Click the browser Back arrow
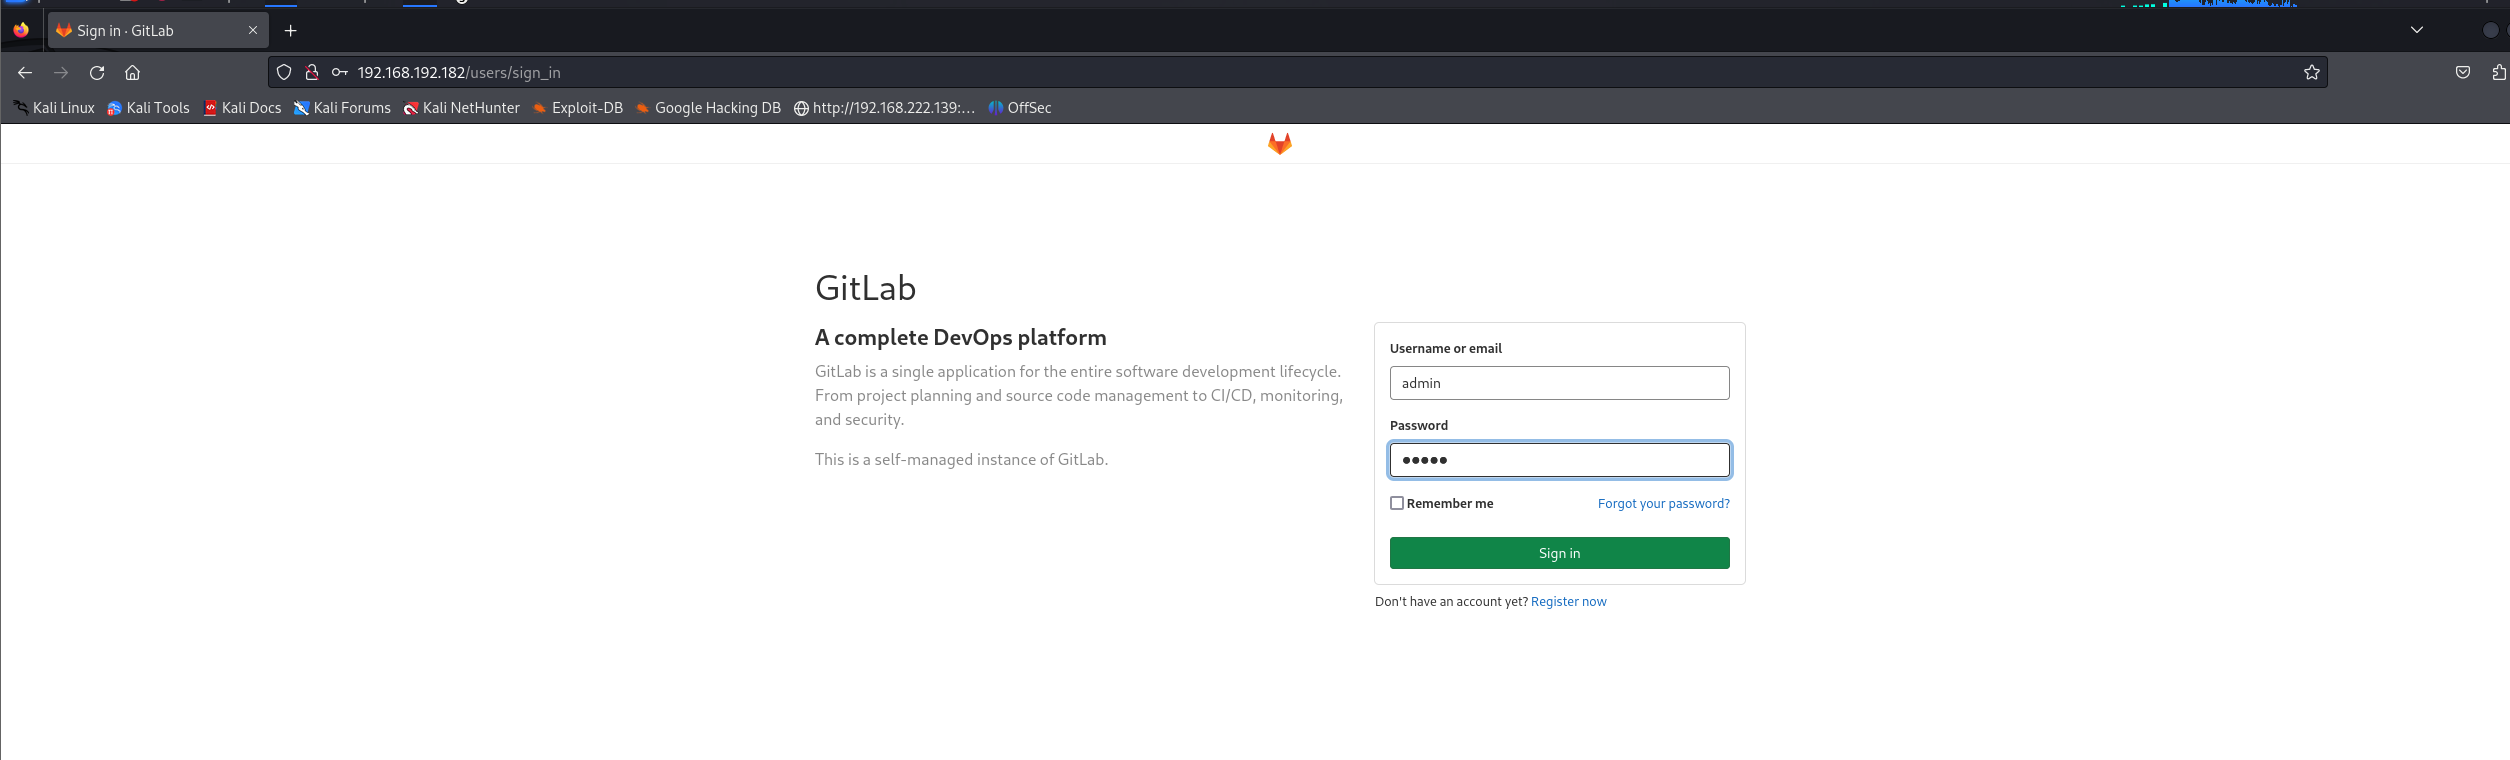Screen dimensions: 2510x760 point(25,73)
